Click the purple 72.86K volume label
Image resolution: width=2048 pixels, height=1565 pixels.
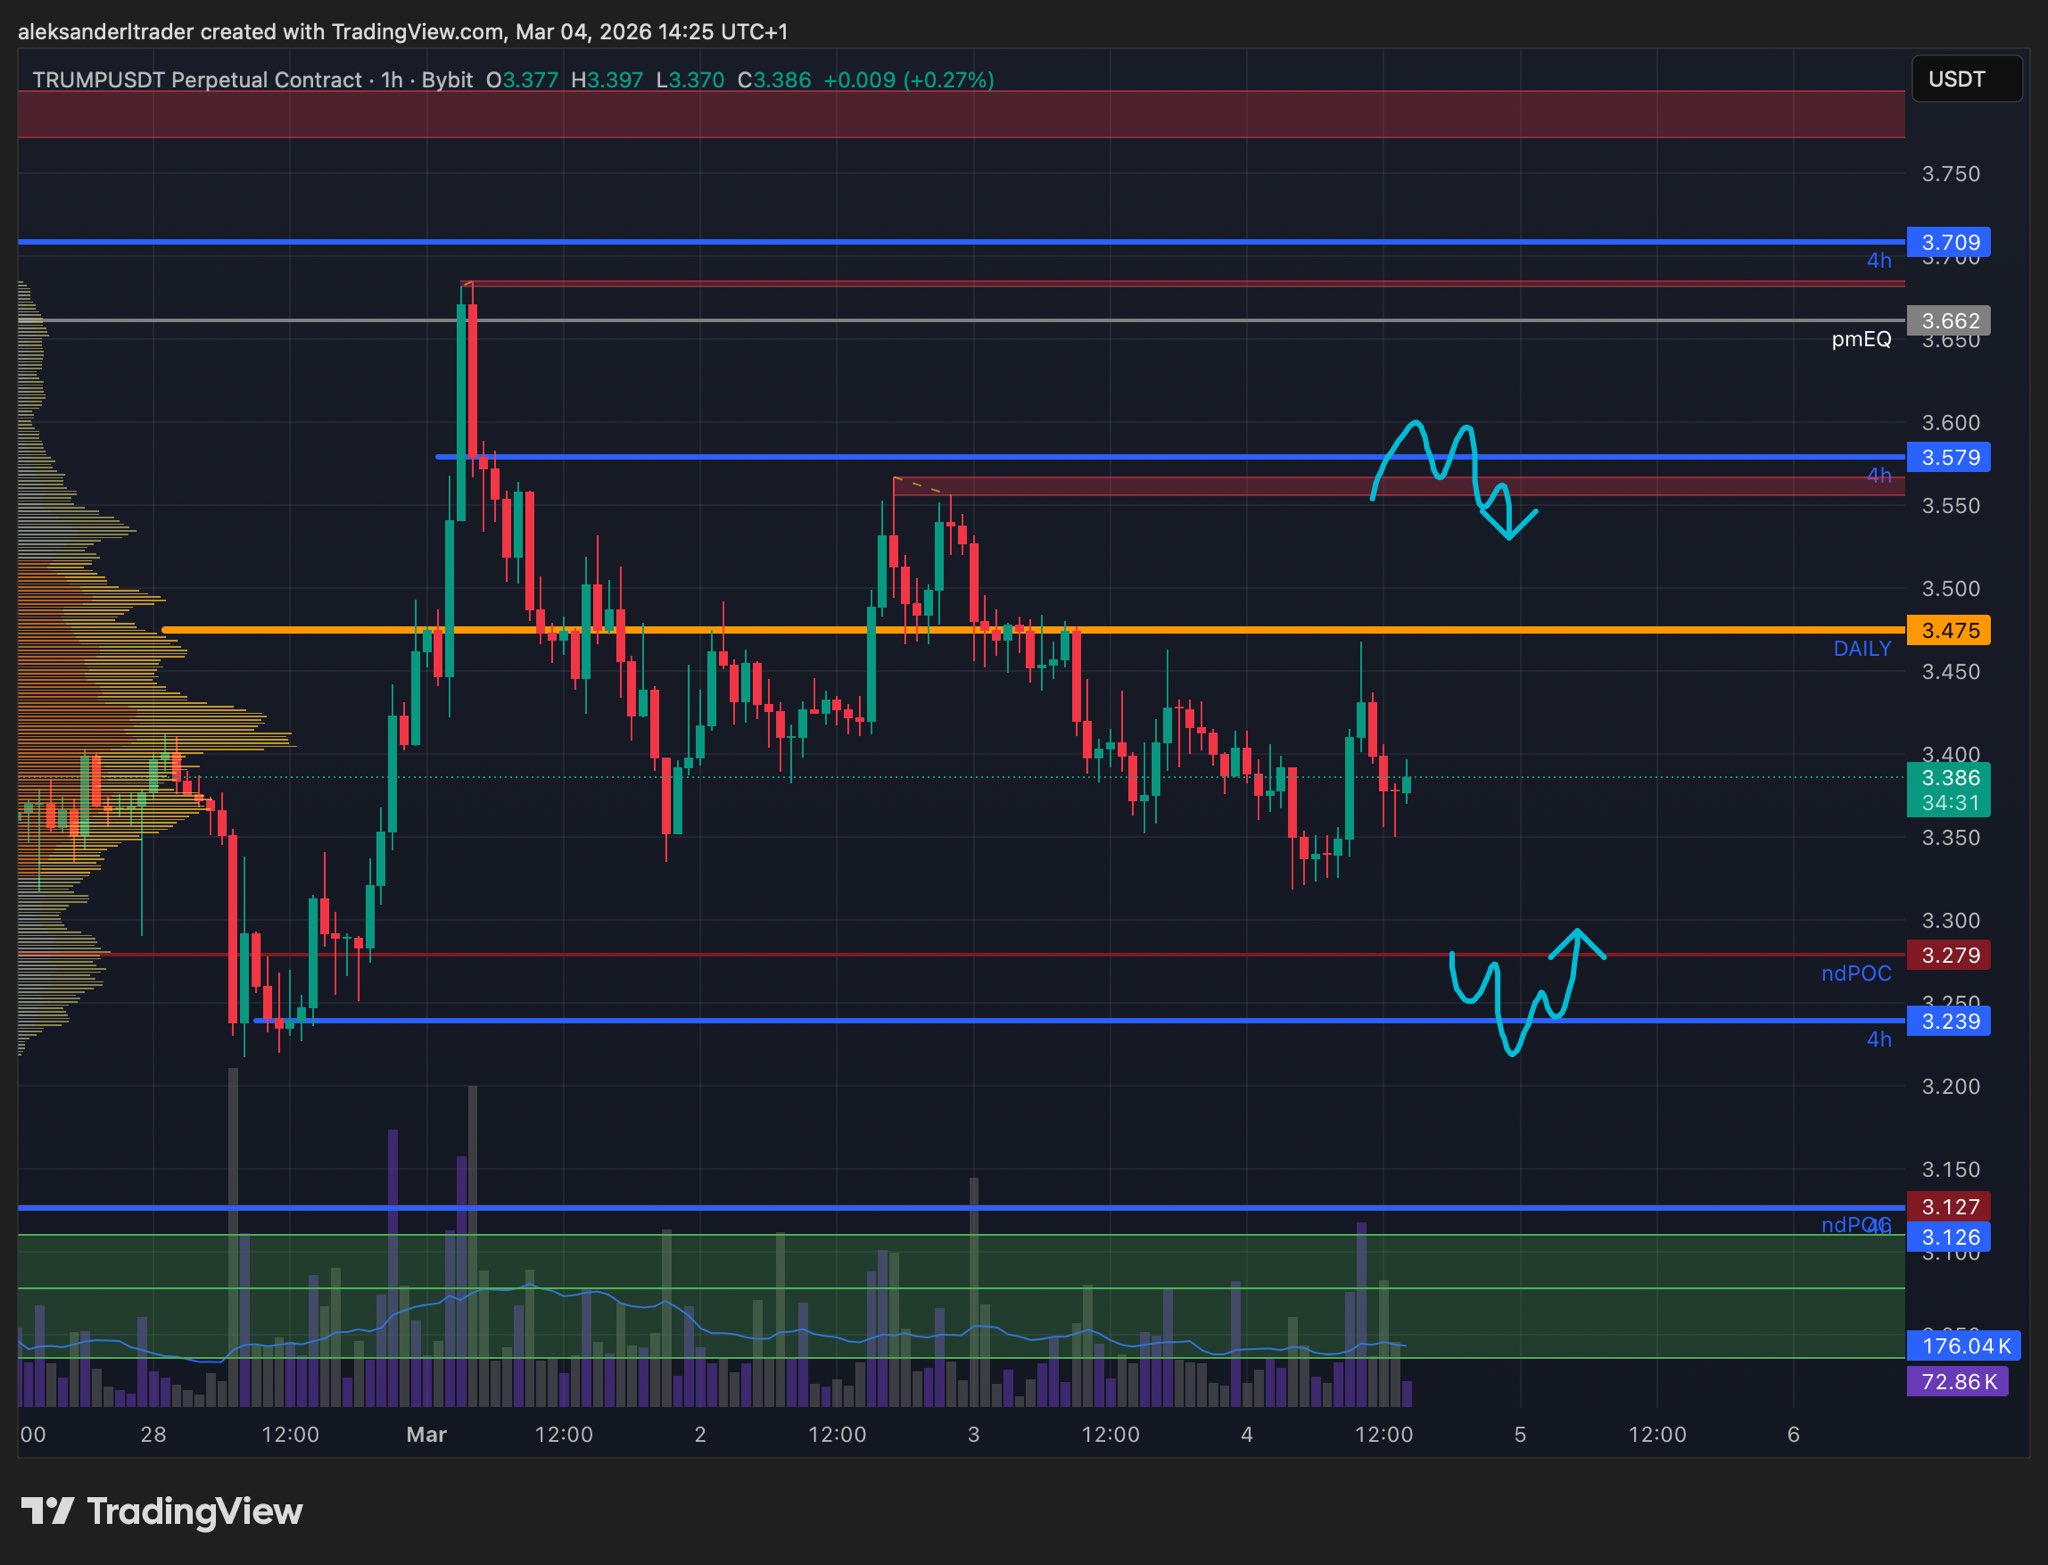(1957, 1382)
